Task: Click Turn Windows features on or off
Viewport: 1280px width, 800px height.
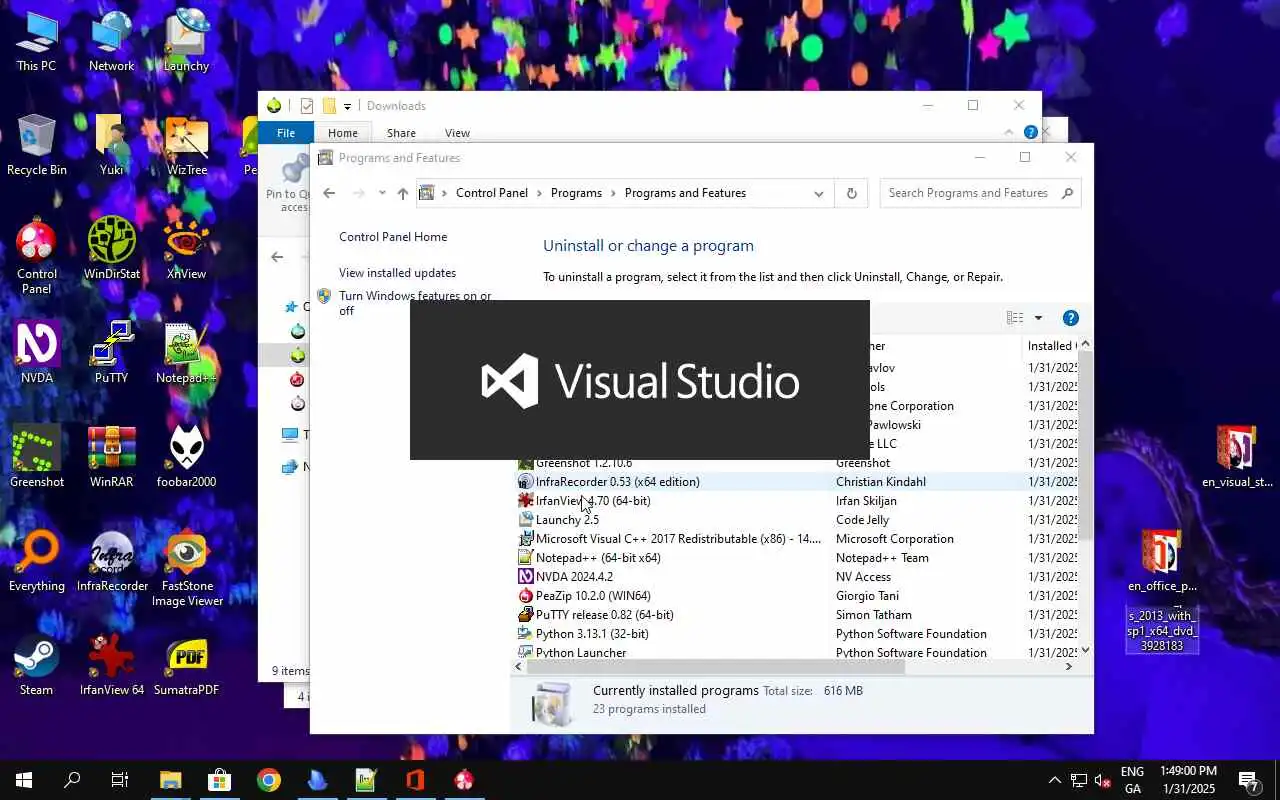Action: [415, 303]
